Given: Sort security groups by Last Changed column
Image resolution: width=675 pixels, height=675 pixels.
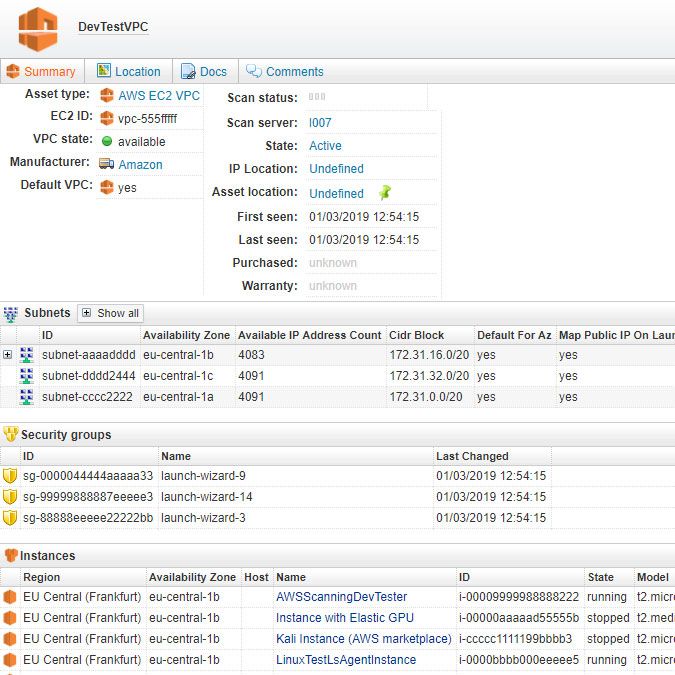Looking at the screenshot, I should click(472, 456).
